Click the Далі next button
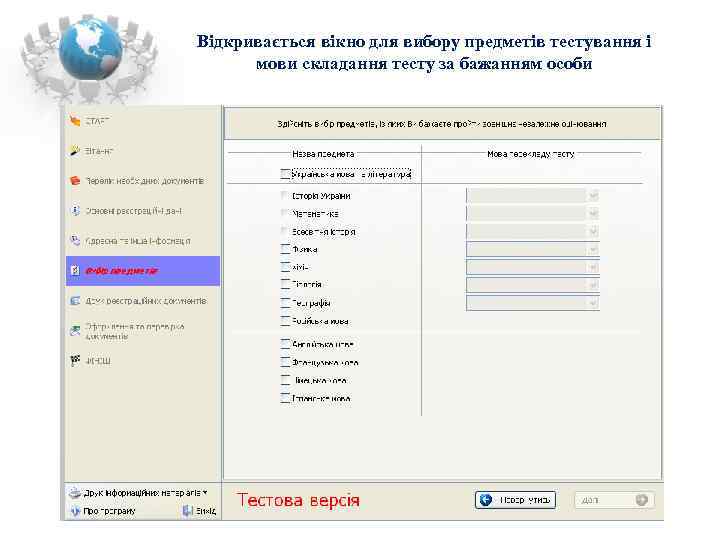Image resolution: width=720 pixels, height=540 pixels. 614,500
